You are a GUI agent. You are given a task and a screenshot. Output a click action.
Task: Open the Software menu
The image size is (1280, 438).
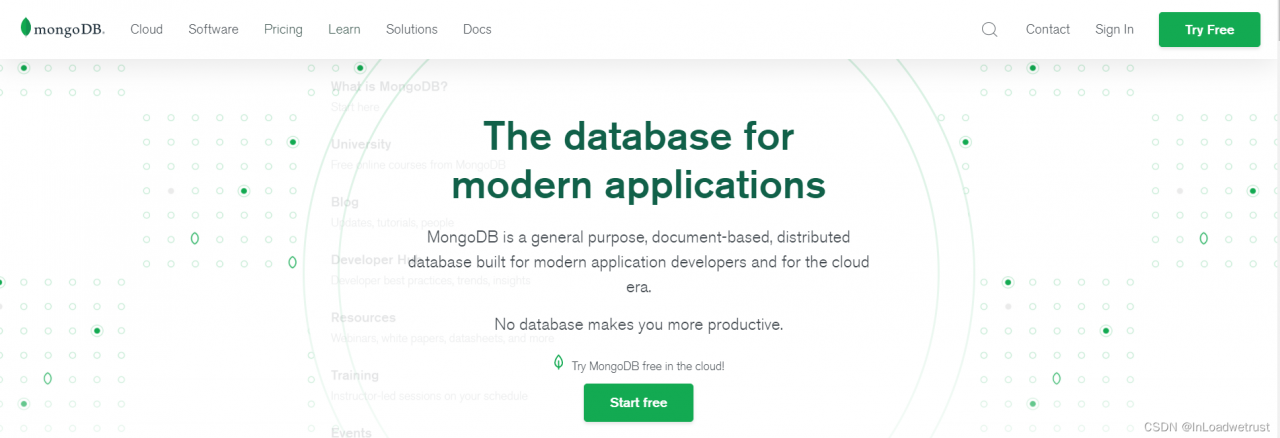213,29
